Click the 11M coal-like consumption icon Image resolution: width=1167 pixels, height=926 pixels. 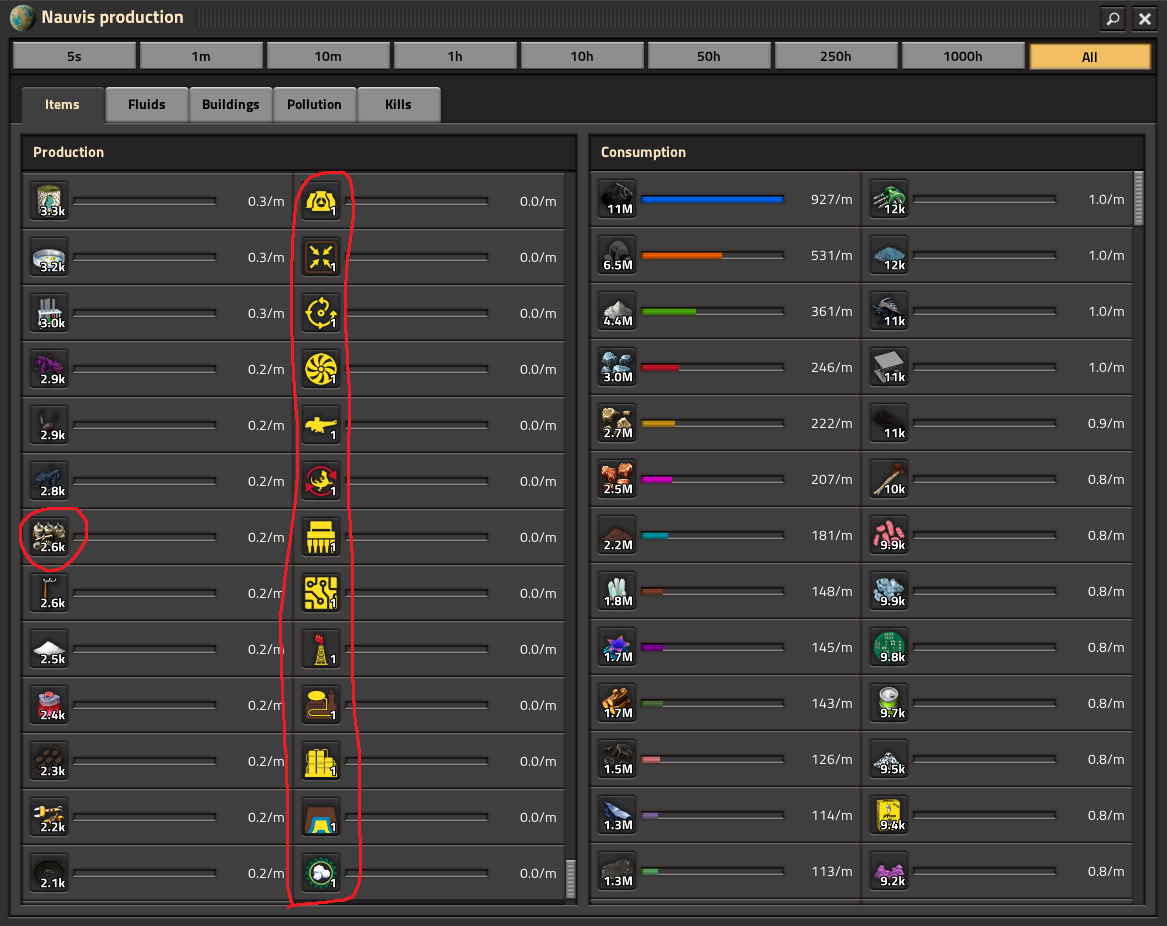(x=618, y=199)
